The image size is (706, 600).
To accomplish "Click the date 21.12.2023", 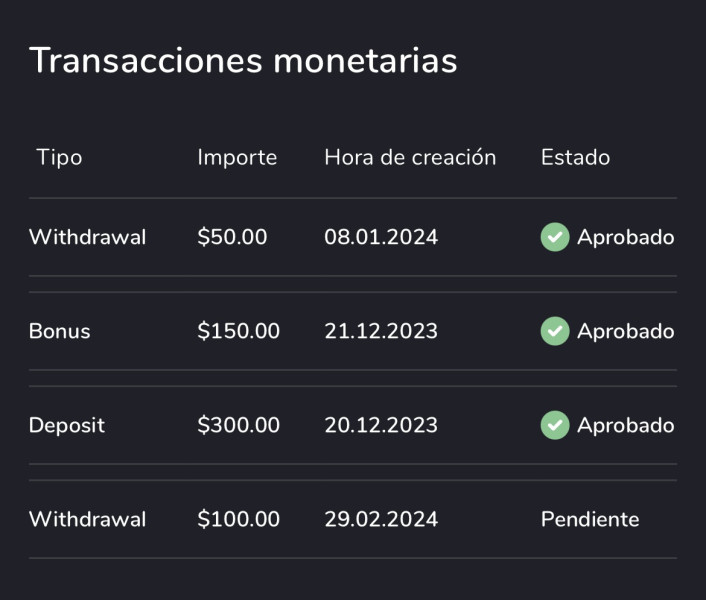I will (381, 331).
